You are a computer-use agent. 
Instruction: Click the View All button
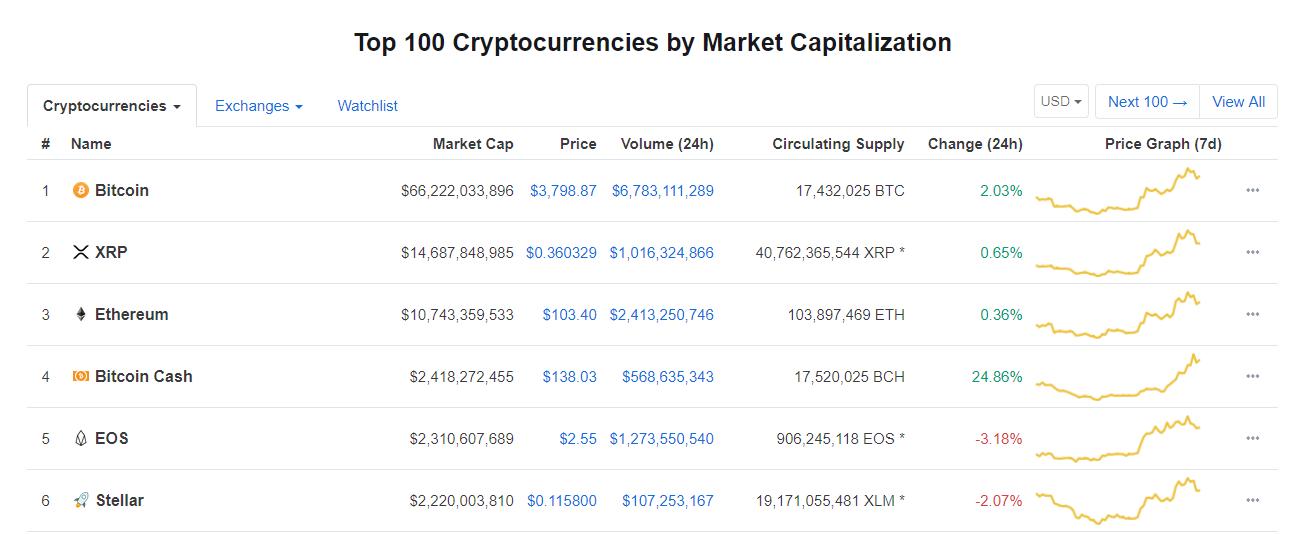tap(1238, 102)
